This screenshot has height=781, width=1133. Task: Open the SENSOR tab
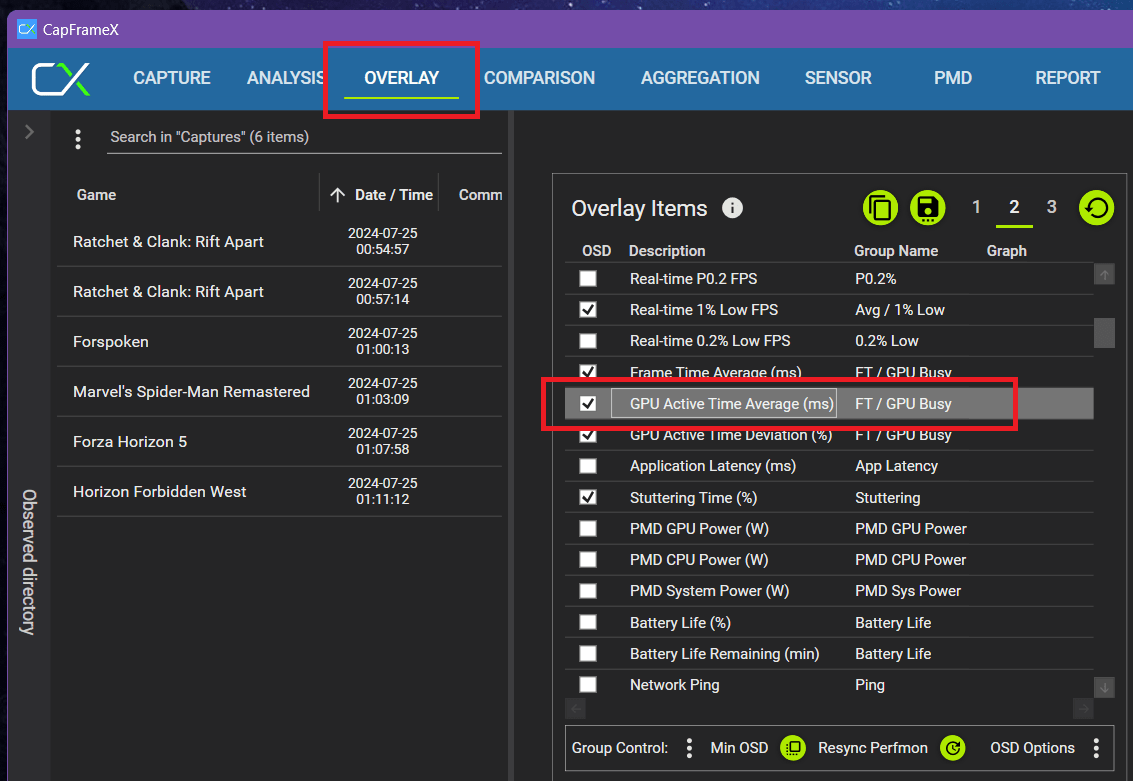coord(838,78)
